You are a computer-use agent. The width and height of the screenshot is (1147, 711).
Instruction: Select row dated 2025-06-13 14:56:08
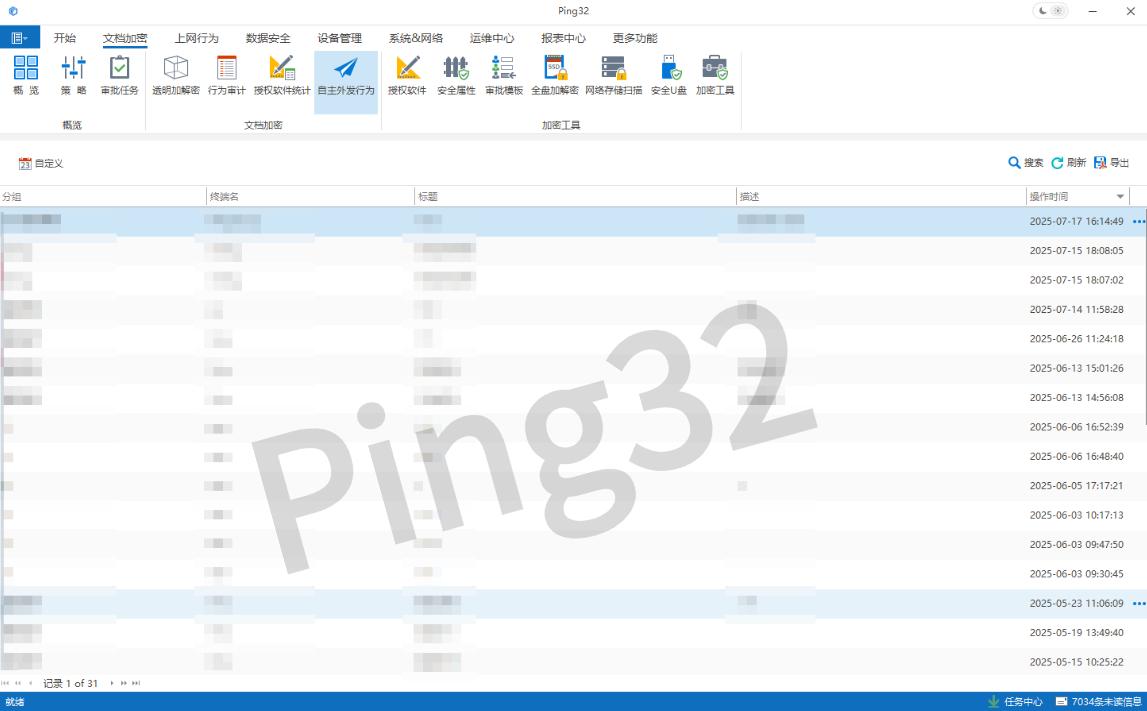point(574,398)
